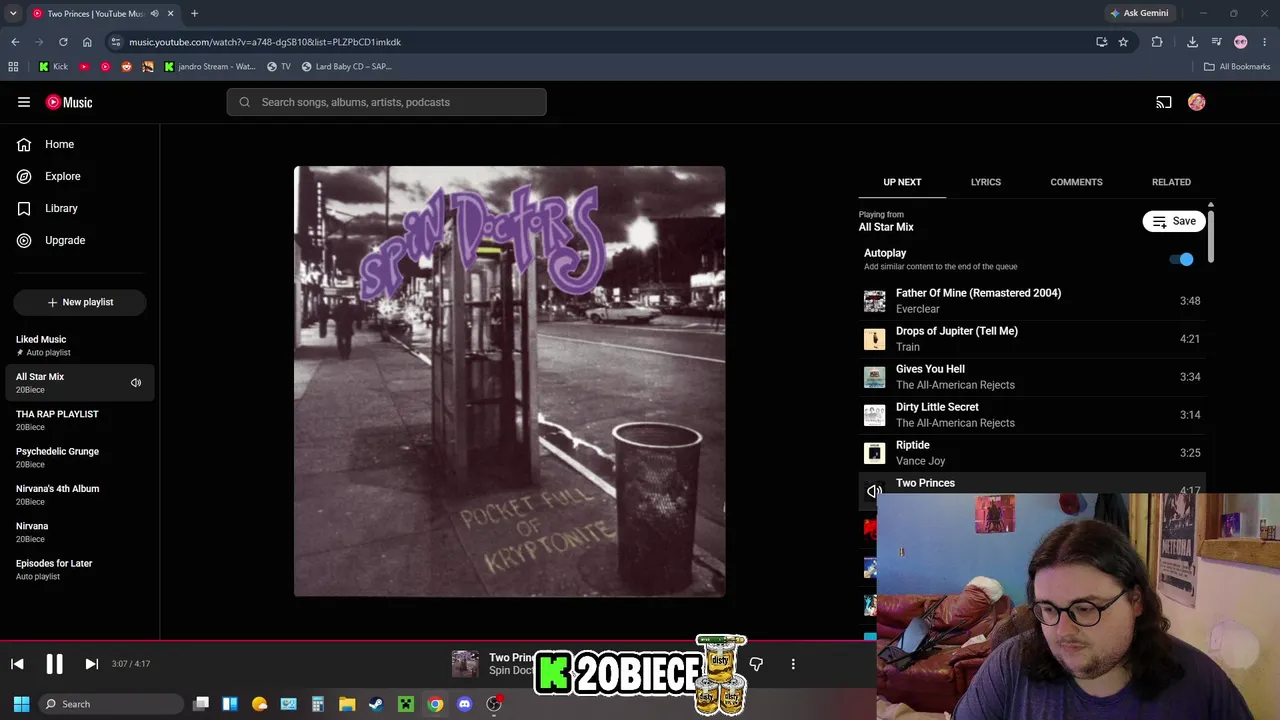Open the Chrome apps grid in the bookmarks bar
Viewport: 1280px width, 720px height.
[13, 67]
